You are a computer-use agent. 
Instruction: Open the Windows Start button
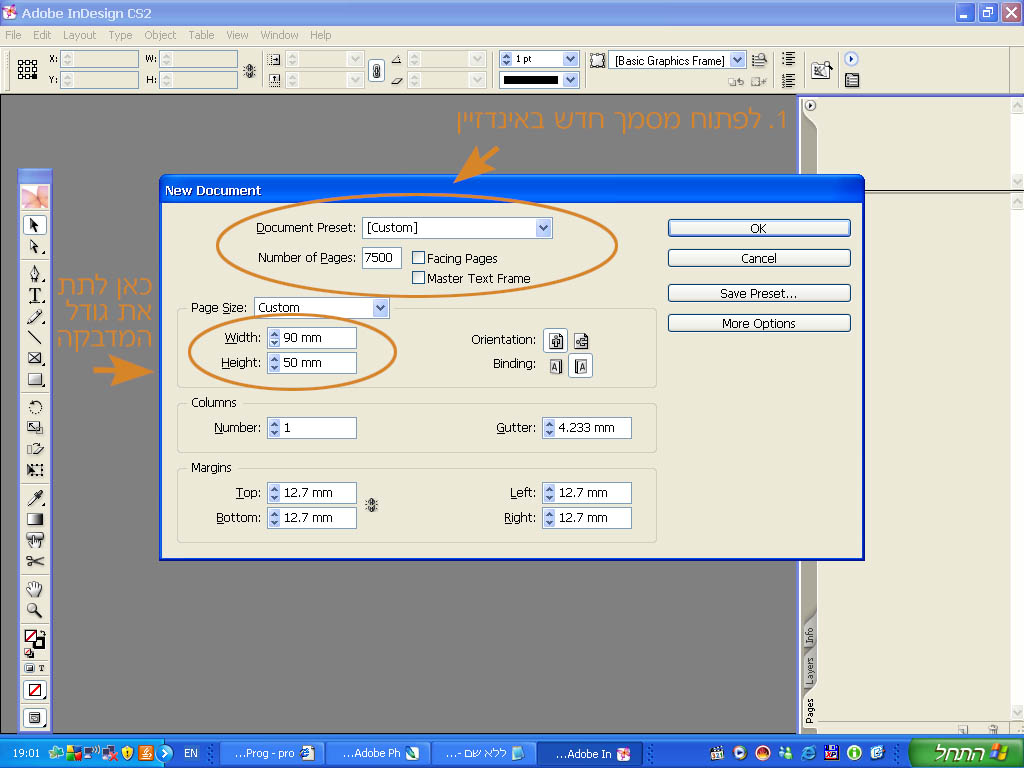click(965, 752)
